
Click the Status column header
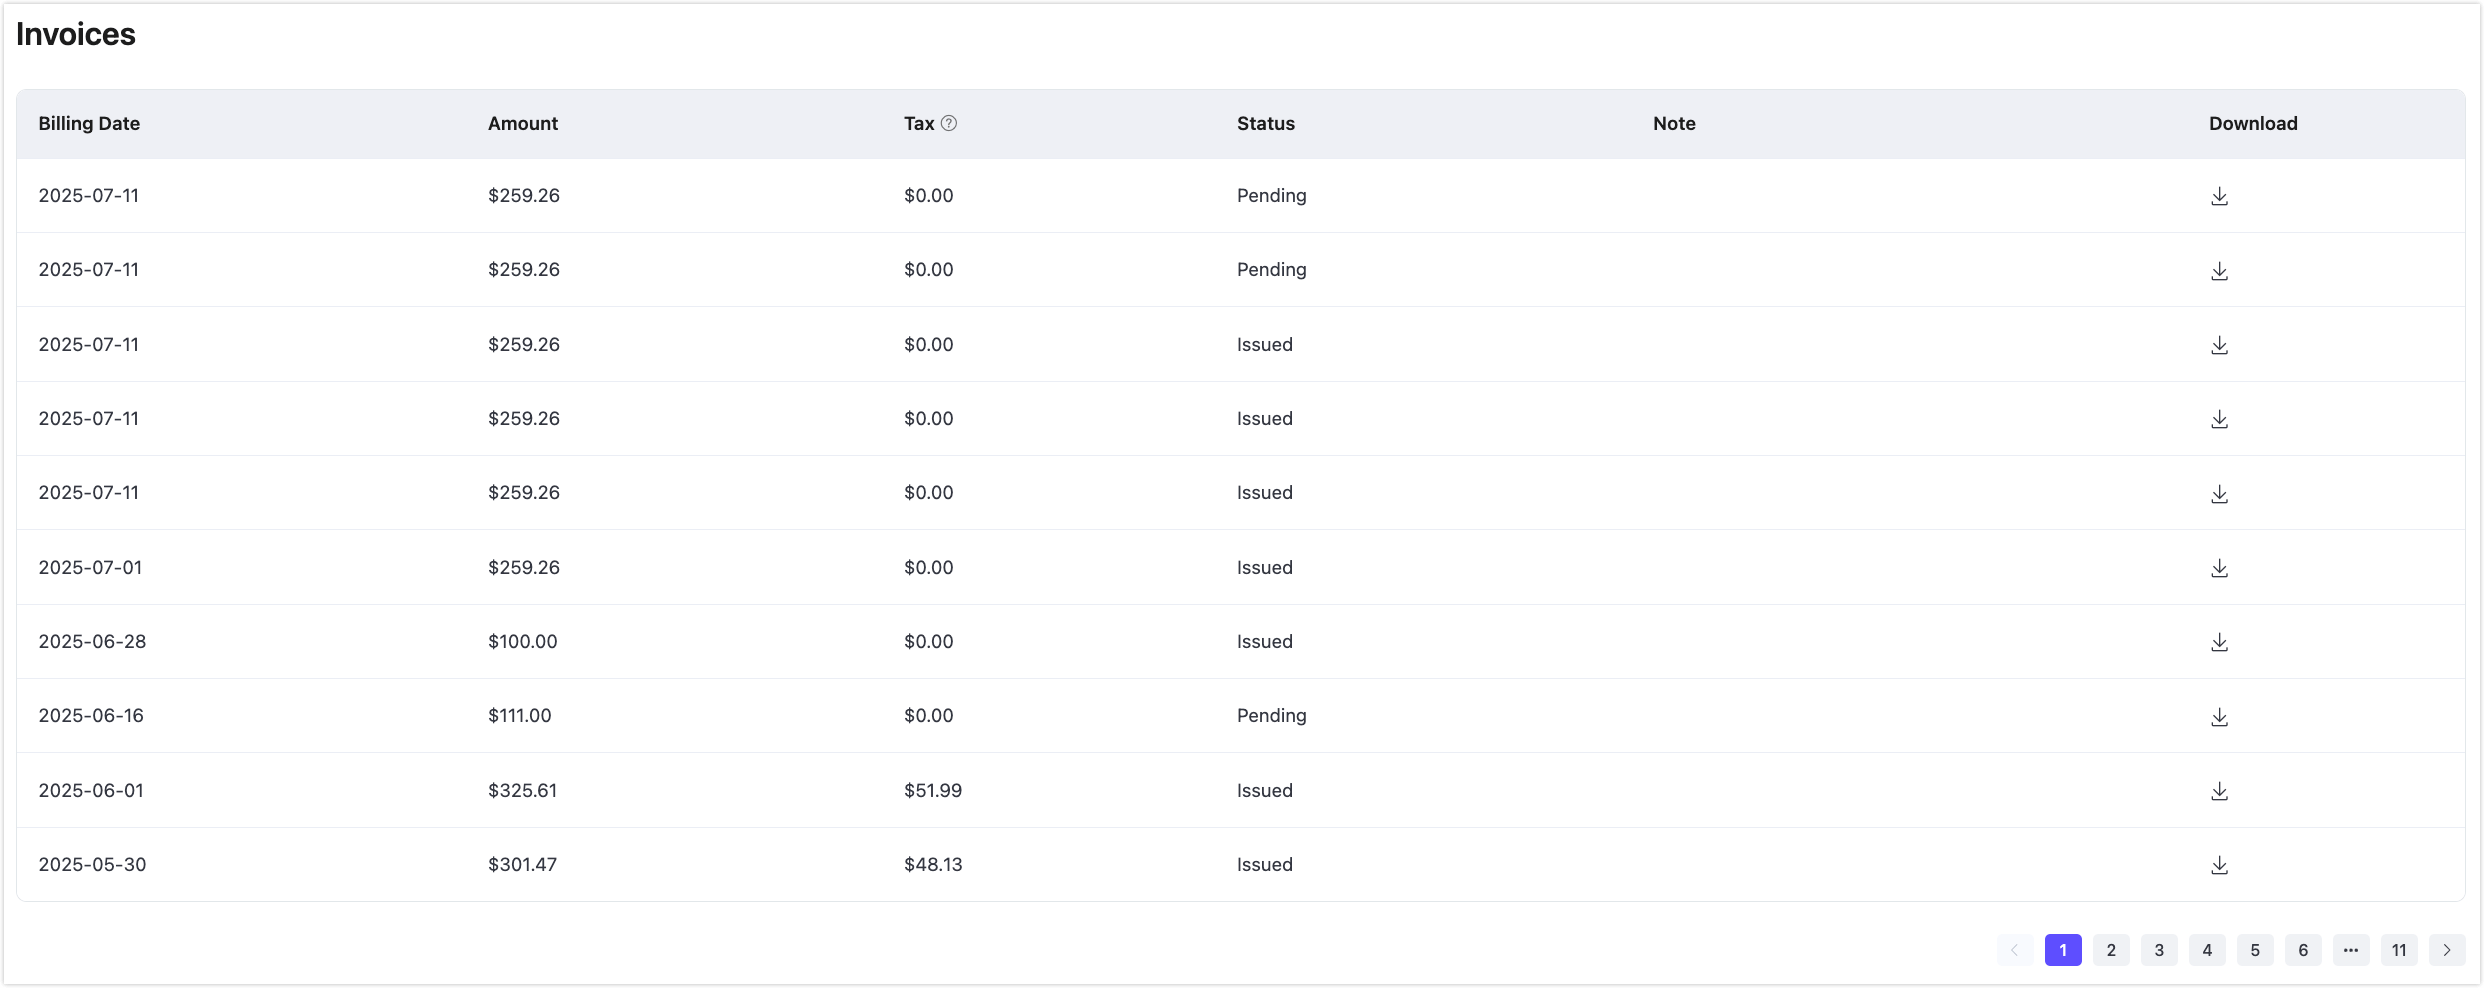(x=1265, y=123)
